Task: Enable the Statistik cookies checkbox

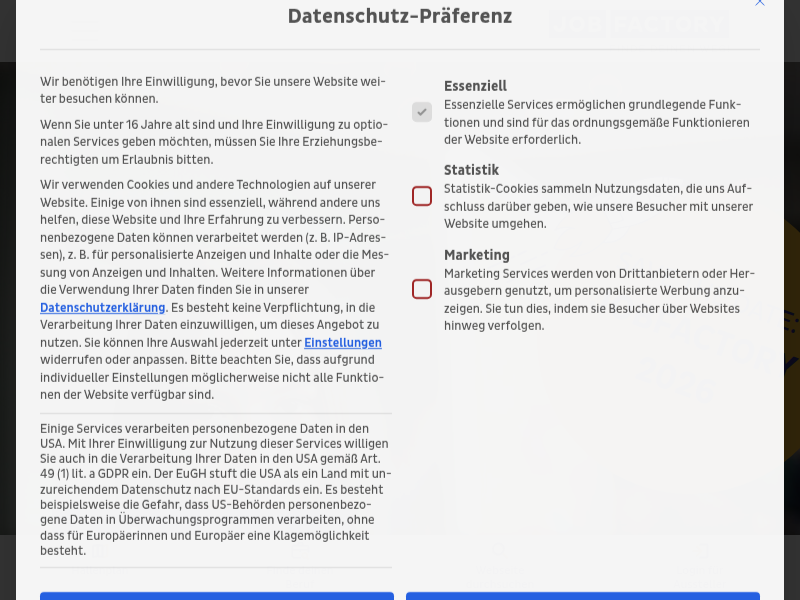Action: coord(422,196)
